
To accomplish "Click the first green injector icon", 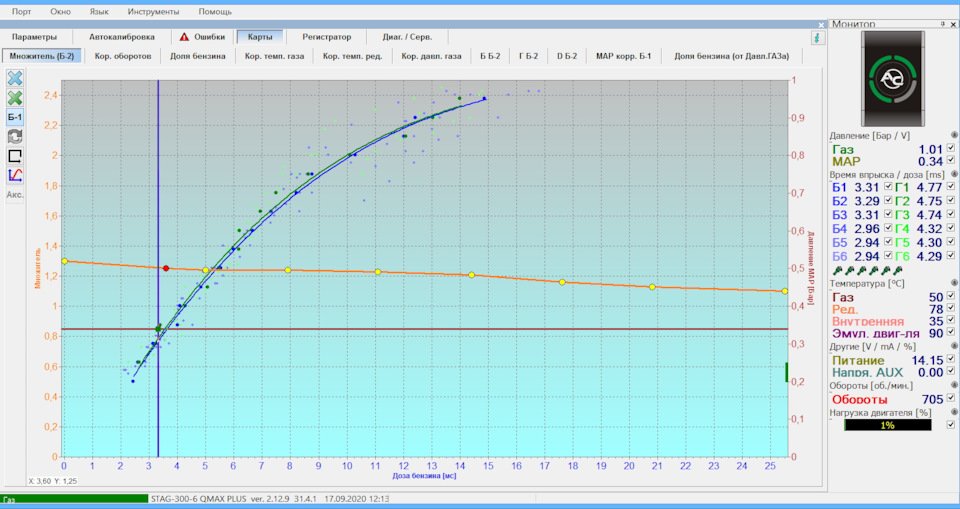I will click(836, 271).
